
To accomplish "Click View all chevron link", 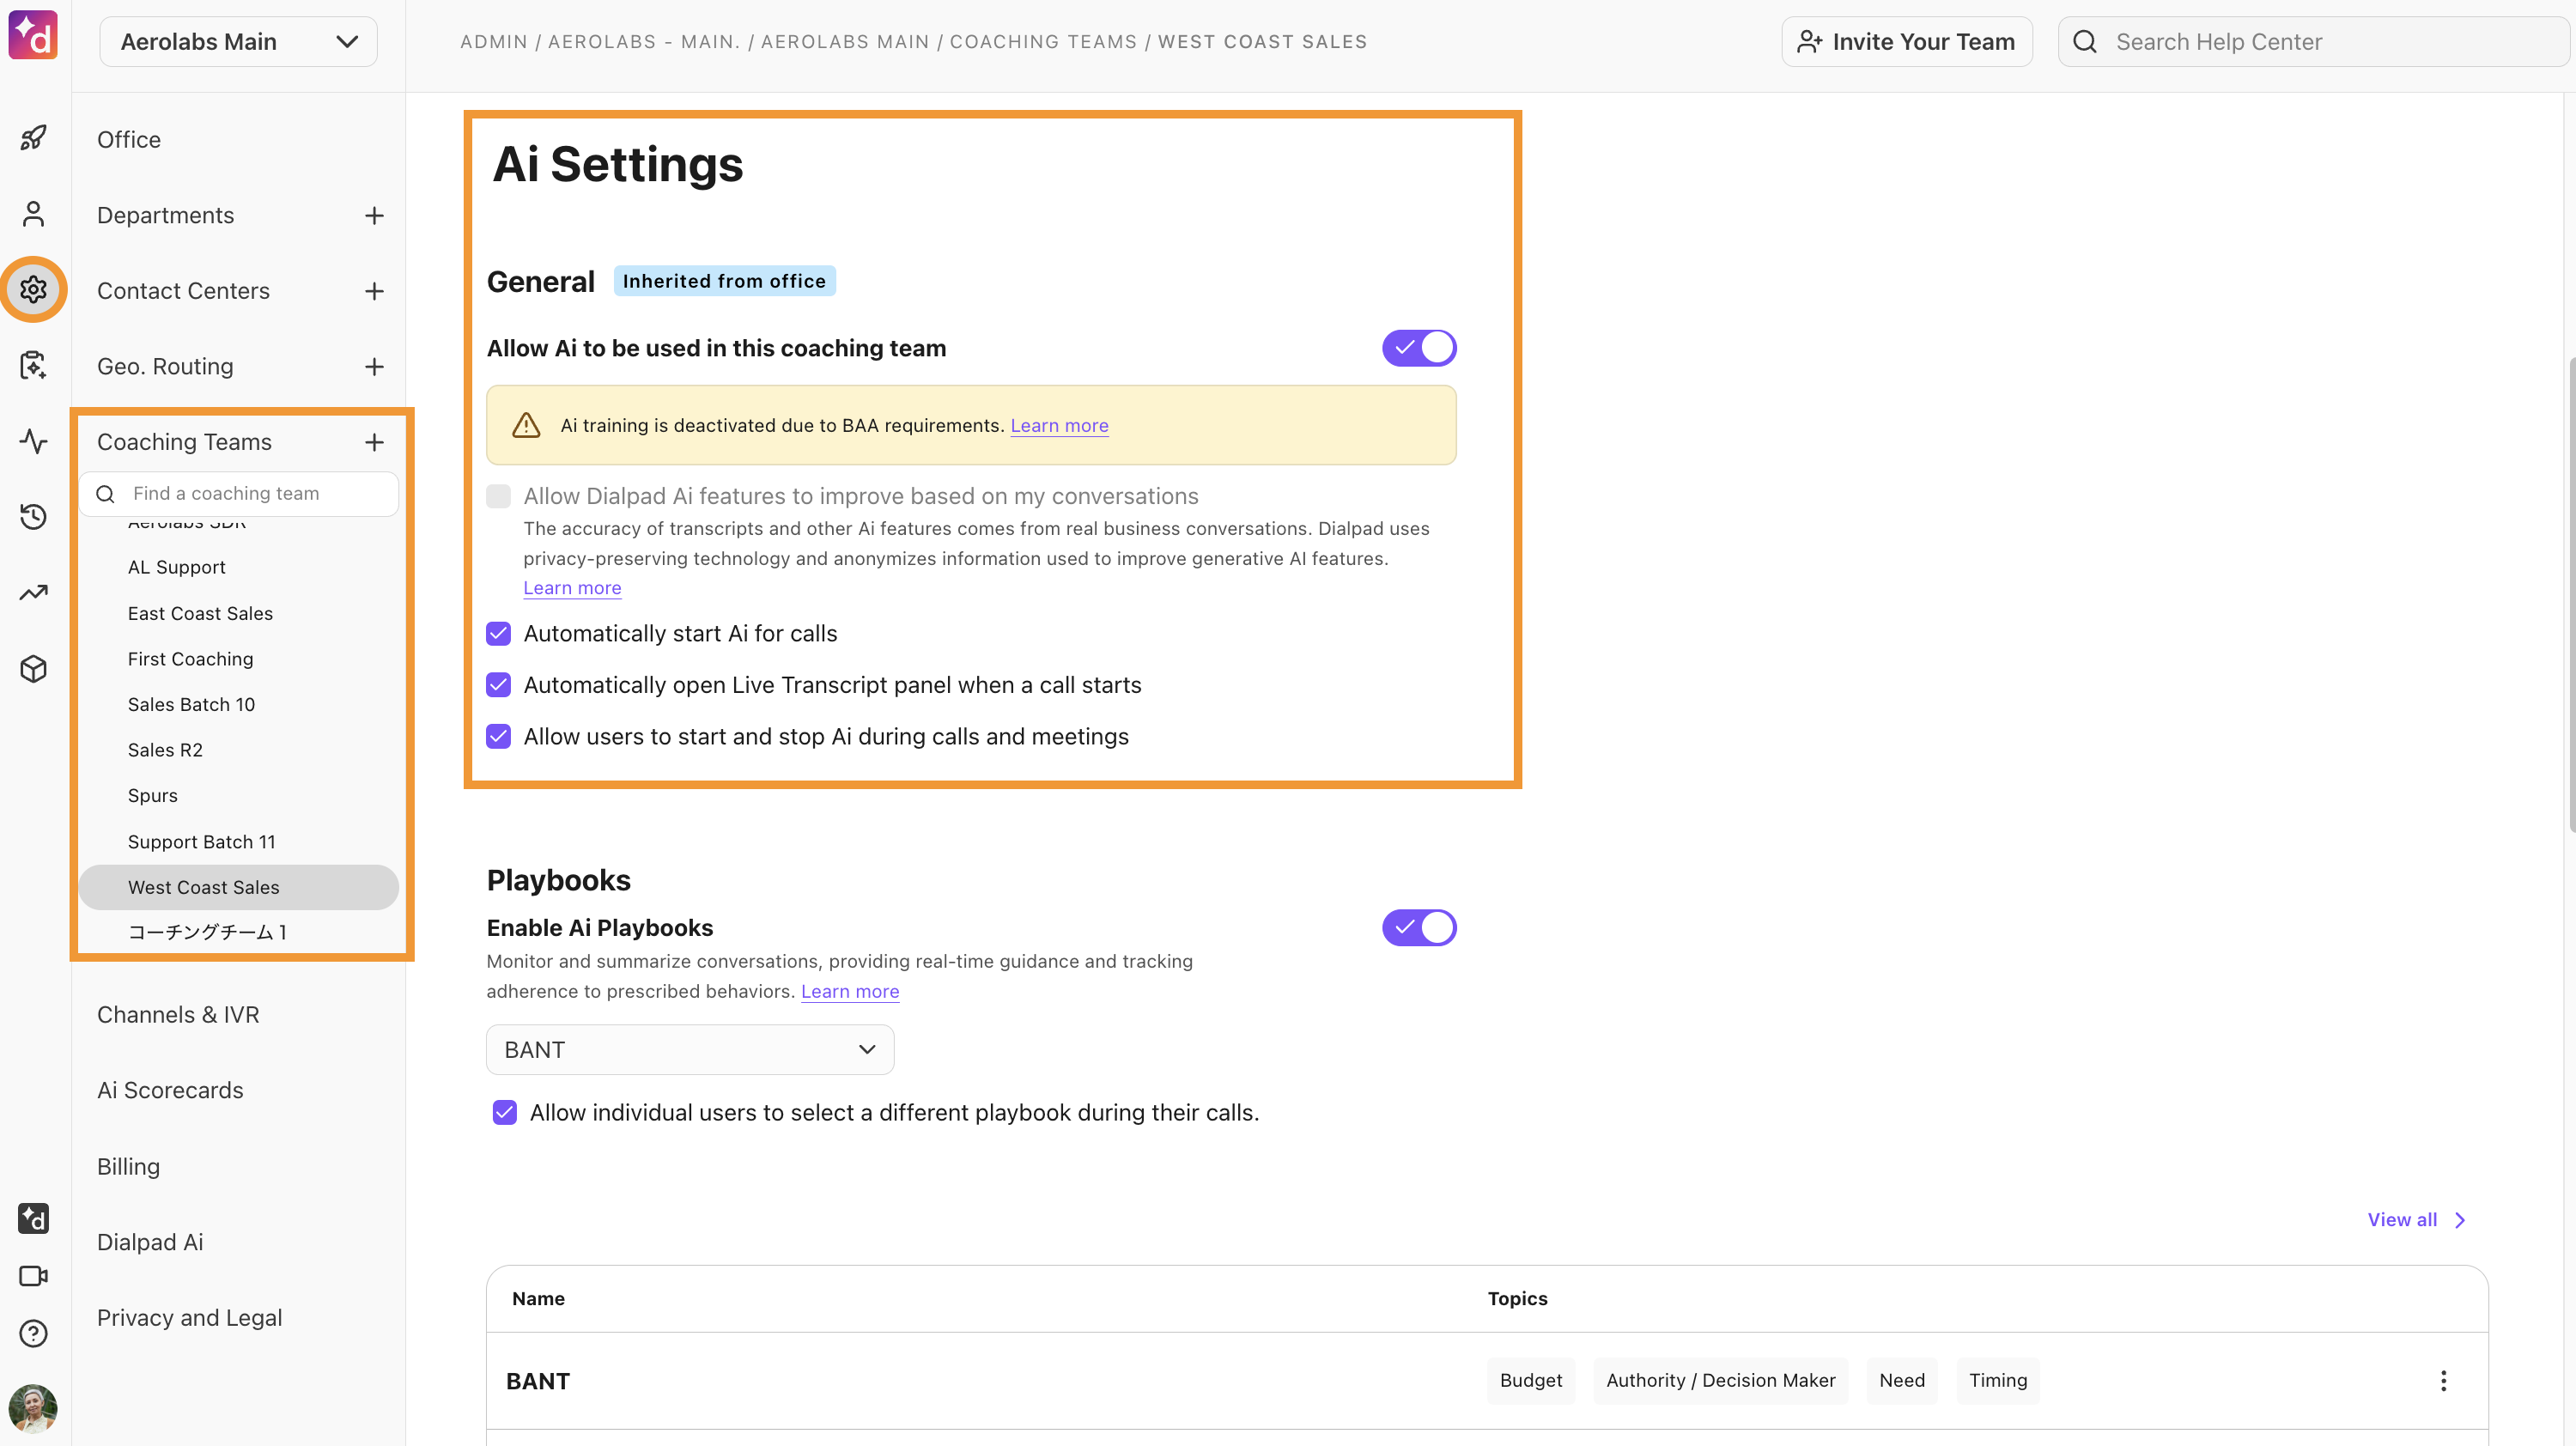I will (x=2416, y=1220).
